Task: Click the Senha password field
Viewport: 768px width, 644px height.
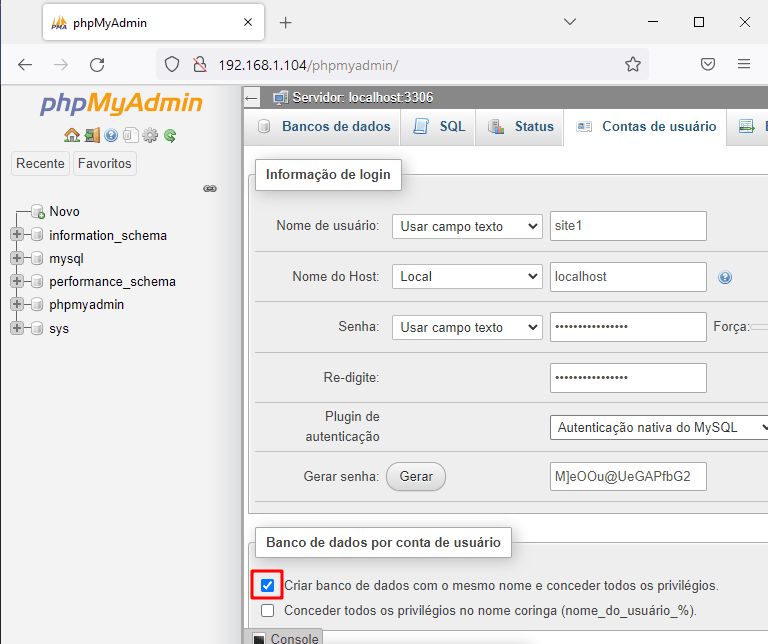Action: [x=628, y=327]
